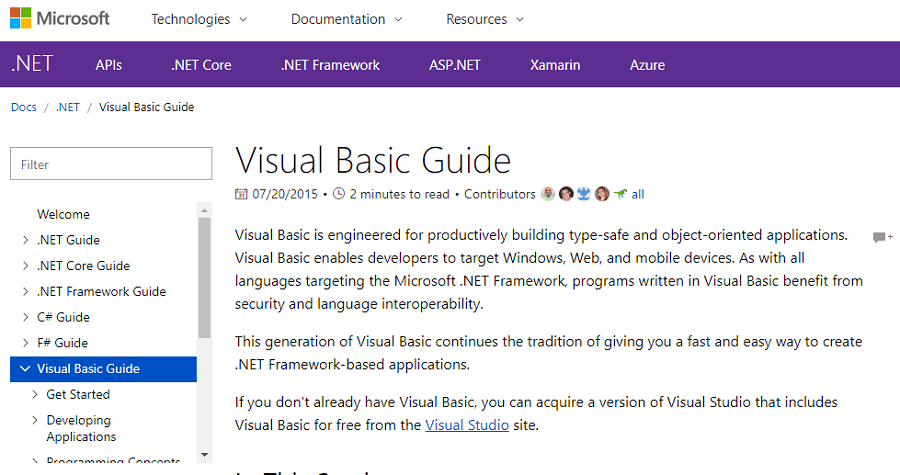Click the green dinosaur contributor avatar
The image size is (900, 475).
(x=620, y=194)
